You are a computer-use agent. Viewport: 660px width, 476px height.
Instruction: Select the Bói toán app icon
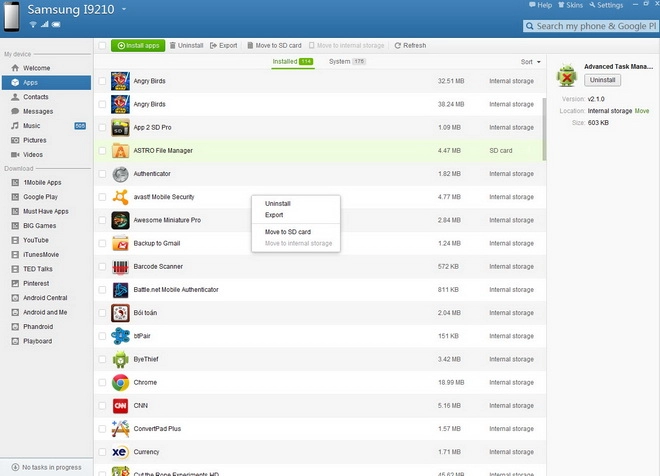coord(120,313)
